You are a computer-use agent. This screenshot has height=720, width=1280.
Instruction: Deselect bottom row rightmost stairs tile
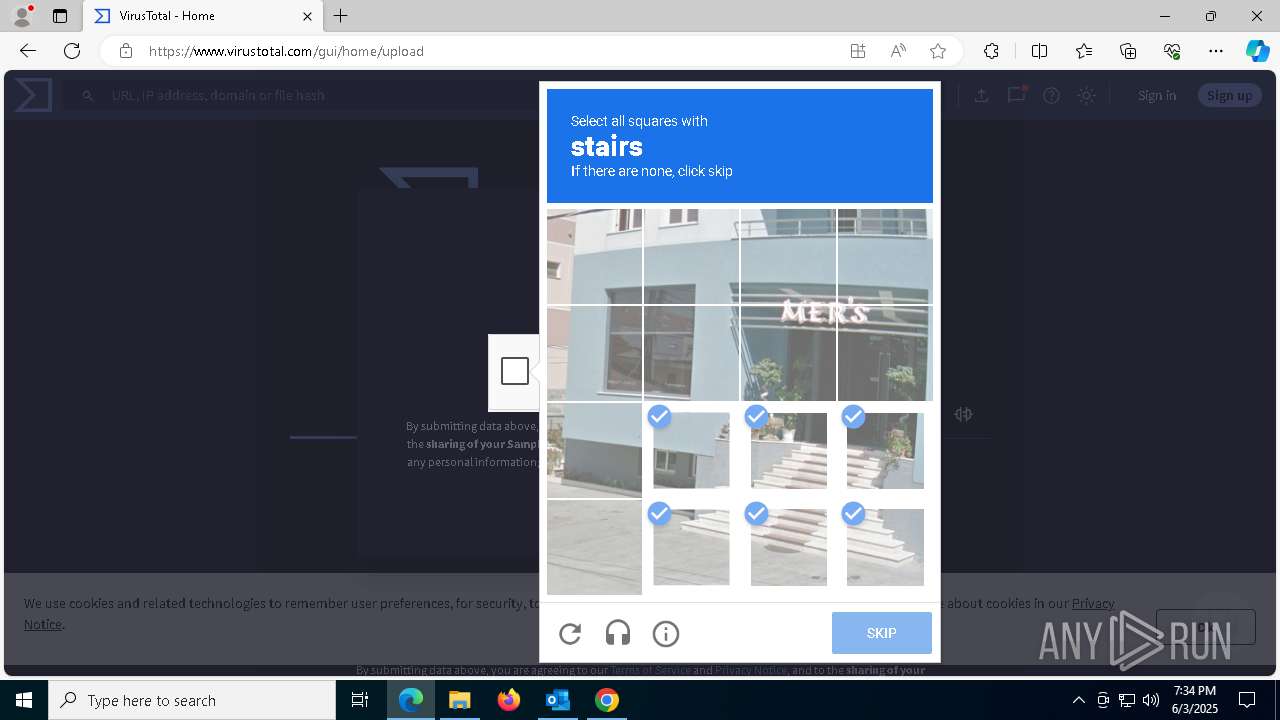[x=885, y=547]
